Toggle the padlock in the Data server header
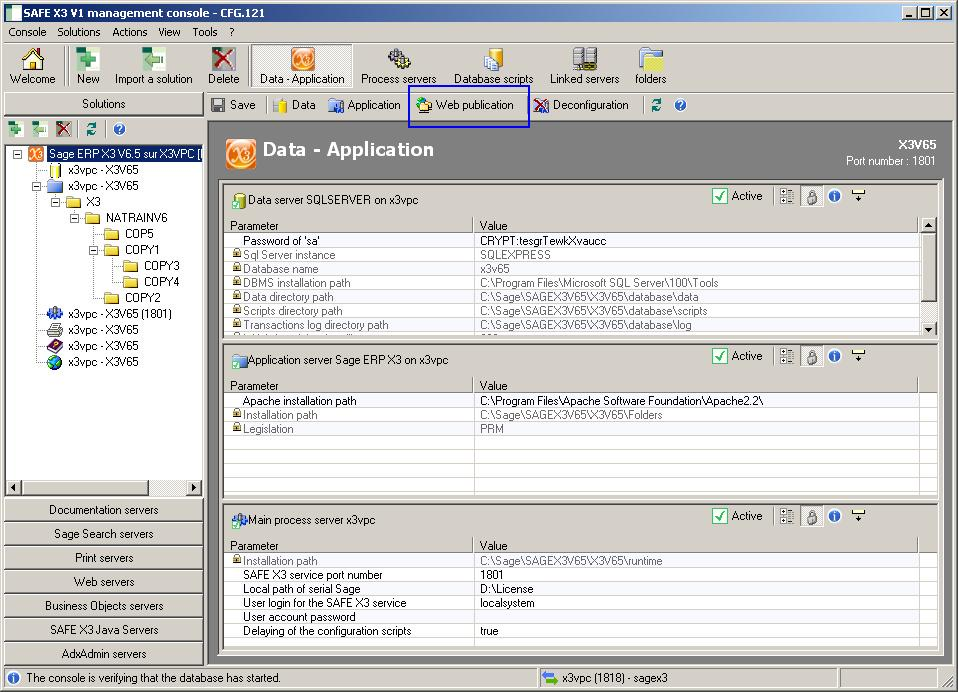This screenshot has height=692, width=958. [x=811, y=196]
